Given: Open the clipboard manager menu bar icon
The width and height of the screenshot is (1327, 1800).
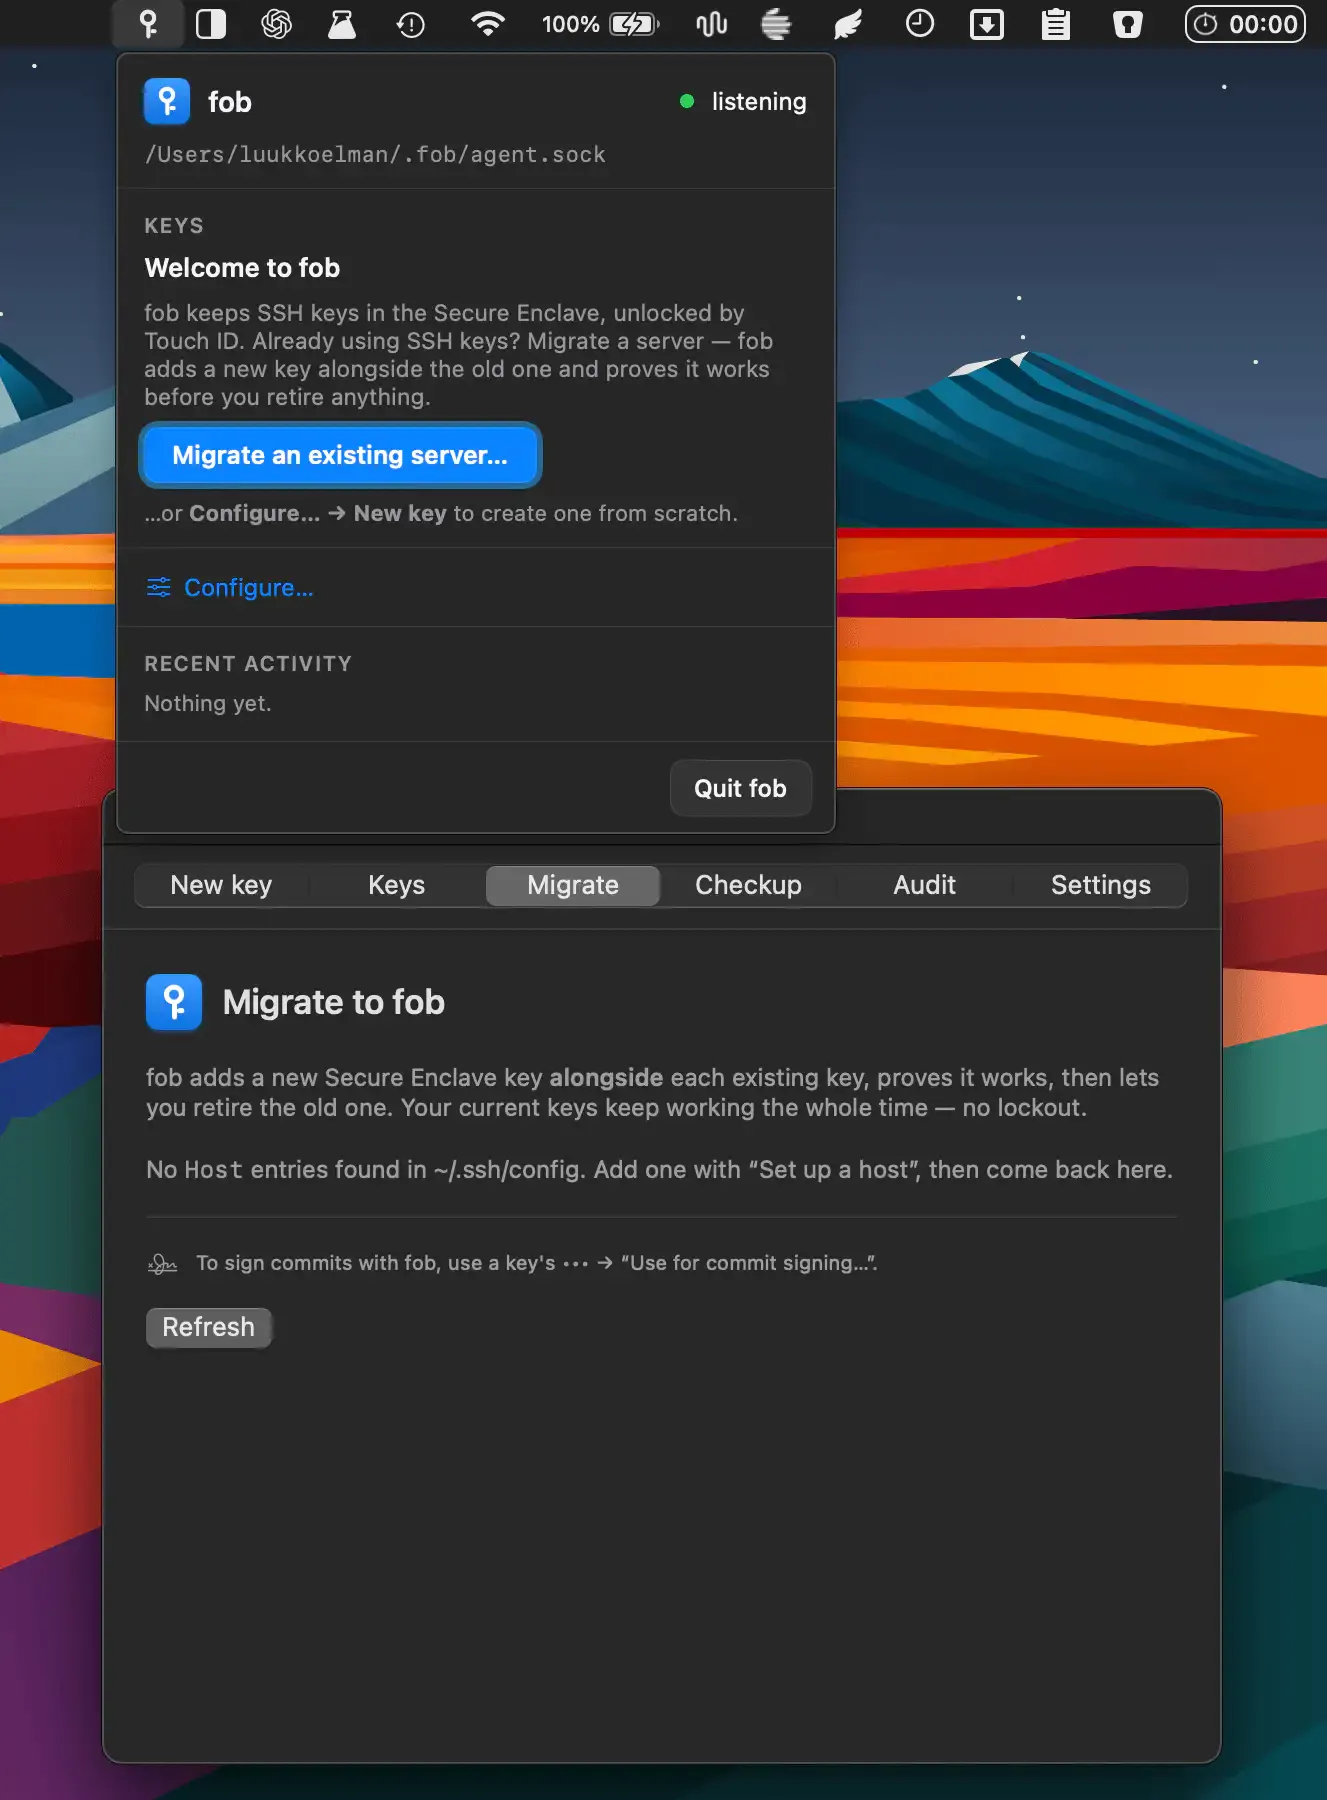Looking at the screenshot, I should coord(1055,24).
